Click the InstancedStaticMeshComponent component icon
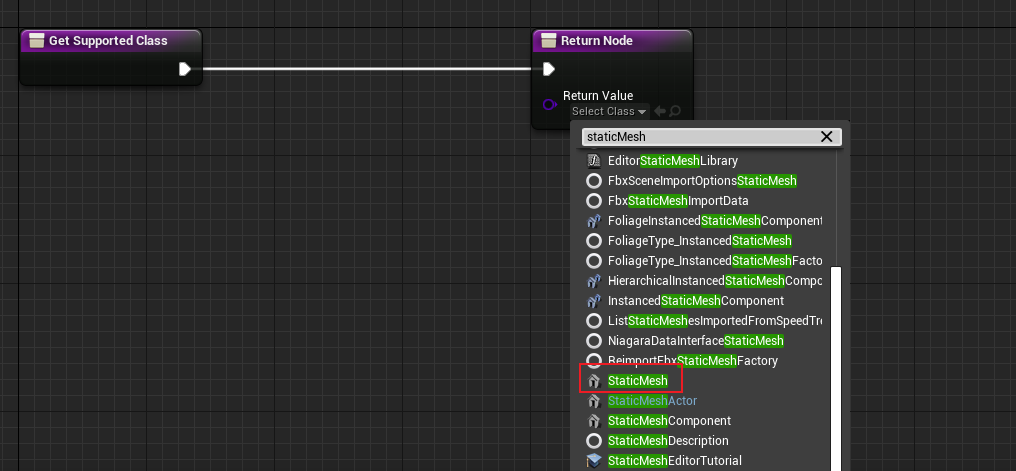This screenshot has height=471, width=1016. point(594,301)
